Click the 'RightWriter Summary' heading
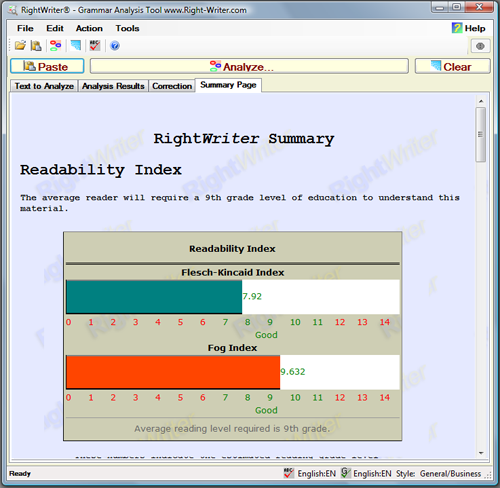Image resolution: width=500 pixels, height=488 pixels. click(x=244, y=139)
